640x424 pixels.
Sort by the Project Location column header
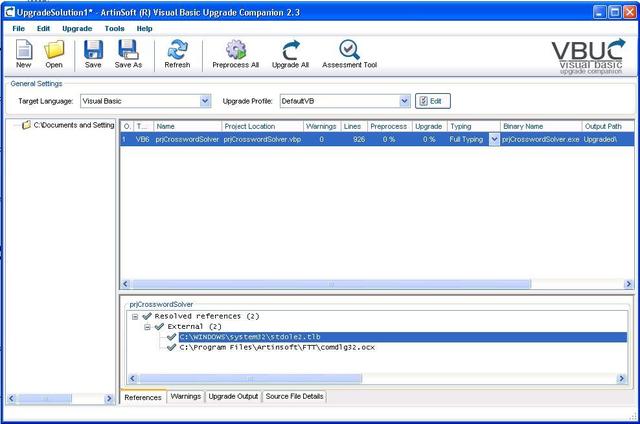tap(262, 127)
